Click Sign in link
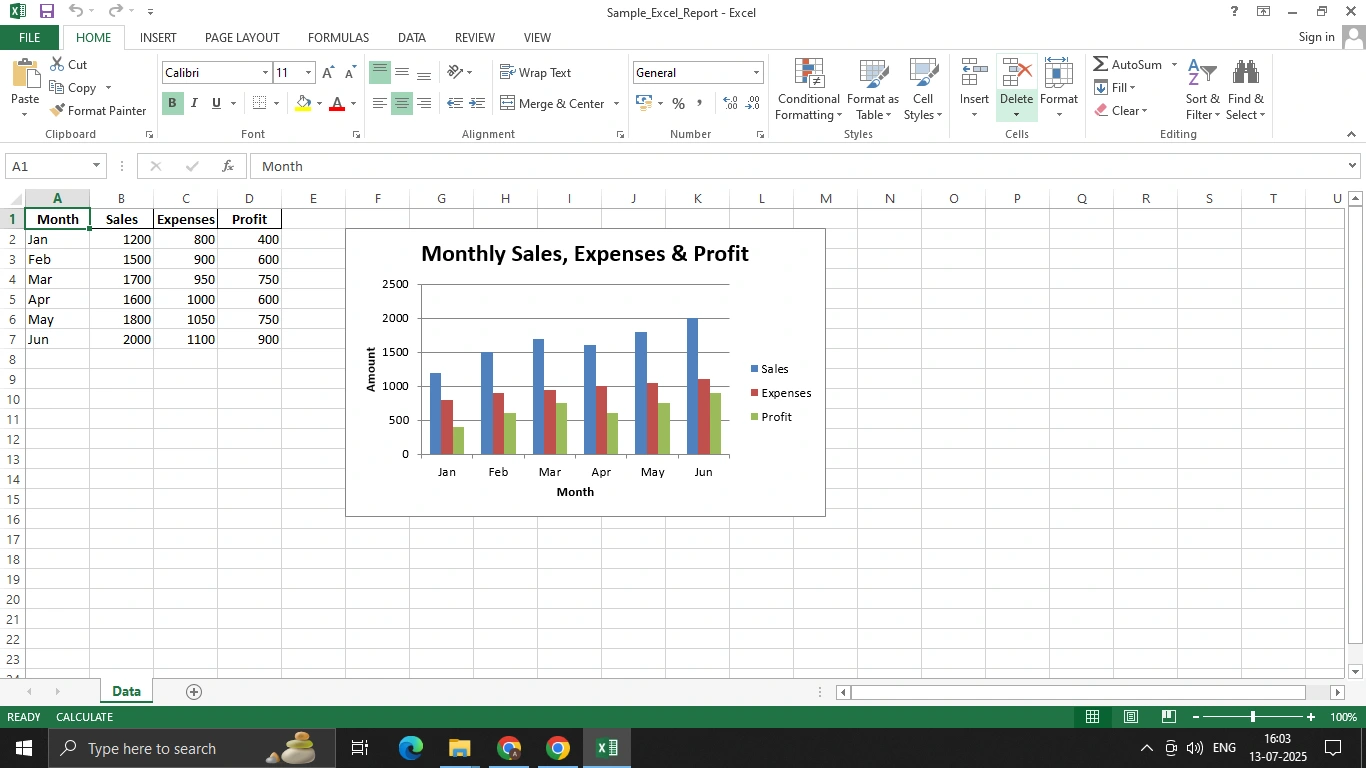The height and width of the screenshot is (768, 1366). (1316, 38)
